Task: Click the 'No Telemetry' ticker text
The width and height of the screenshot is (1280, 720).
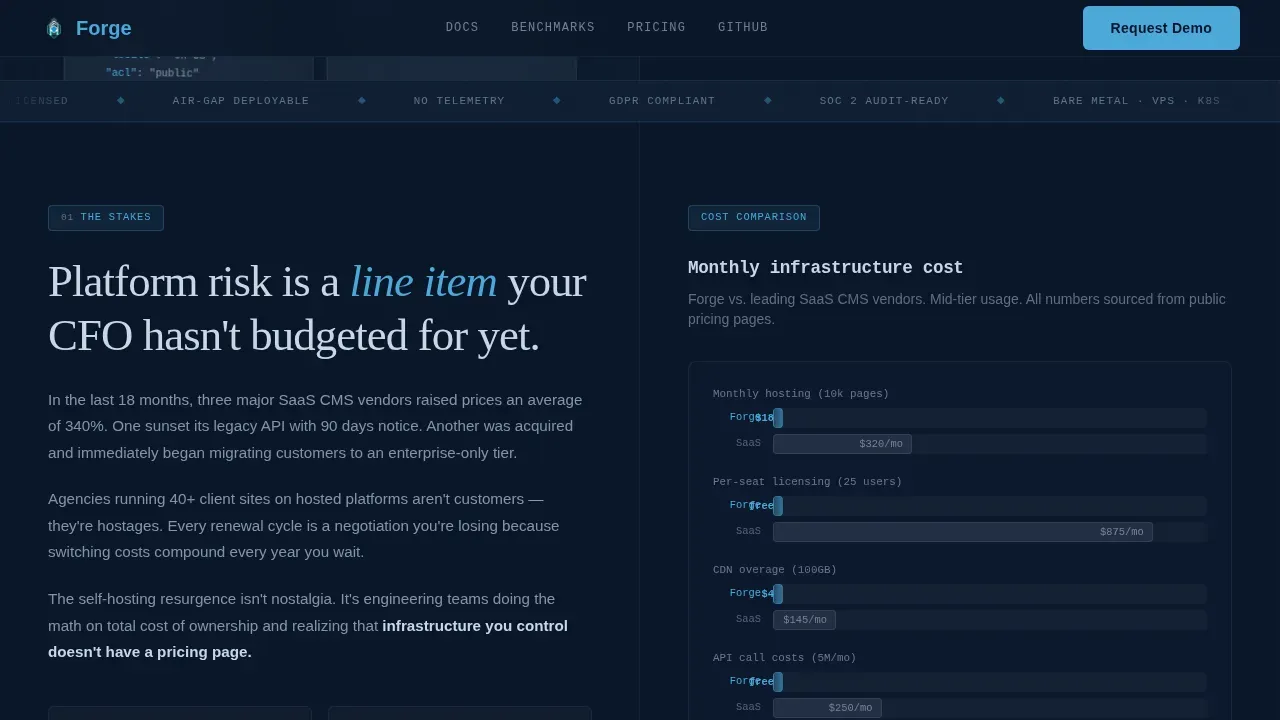Action: [459, 101]
